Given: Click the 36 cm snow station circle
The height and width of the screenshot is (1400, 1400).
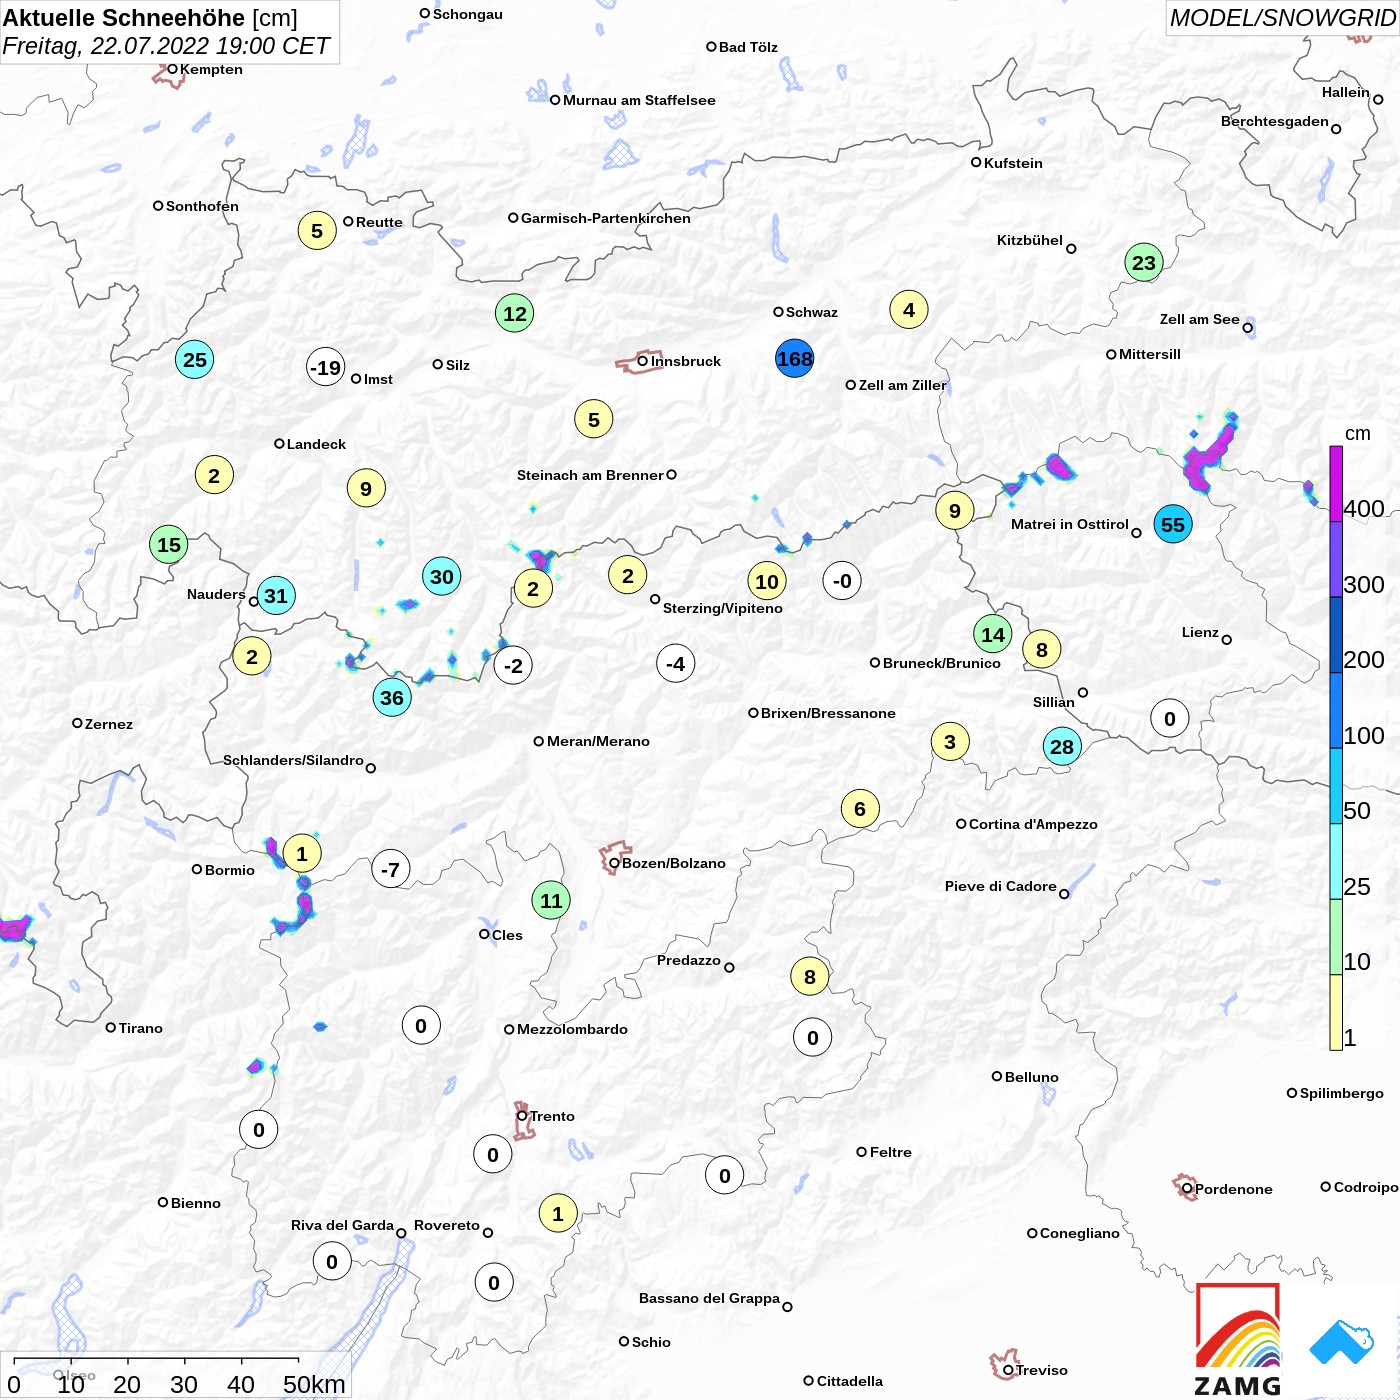Looking at the screenshot, I should [x=392, y=697].
